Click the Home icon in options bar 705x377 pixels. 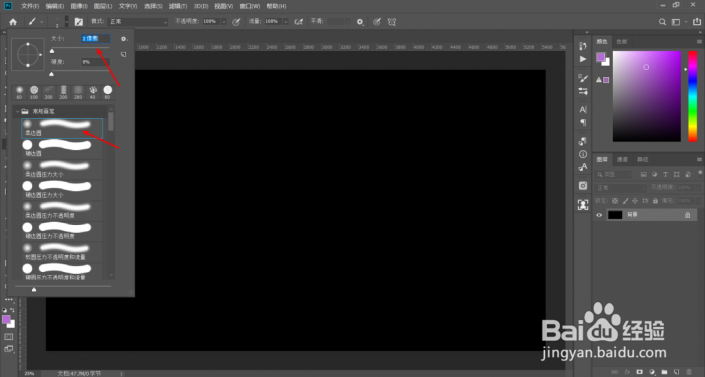(x=13, y=22)
